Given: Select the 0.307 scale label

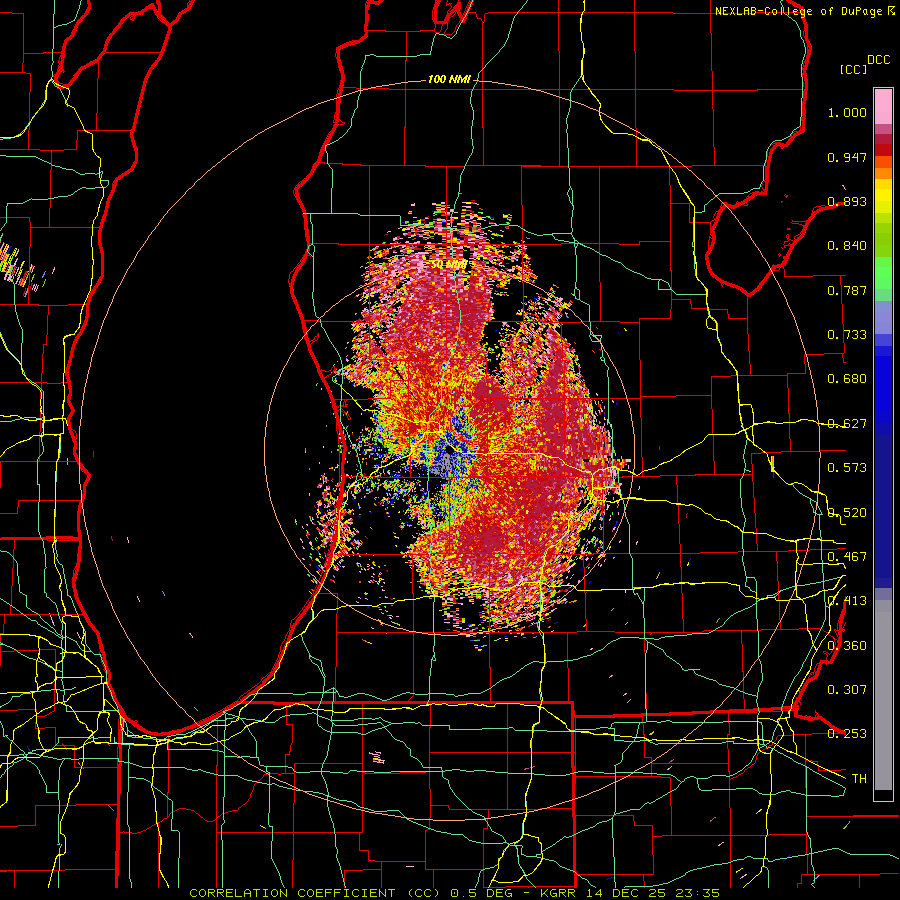Looking at the screenshot, I should coord(847,689).
